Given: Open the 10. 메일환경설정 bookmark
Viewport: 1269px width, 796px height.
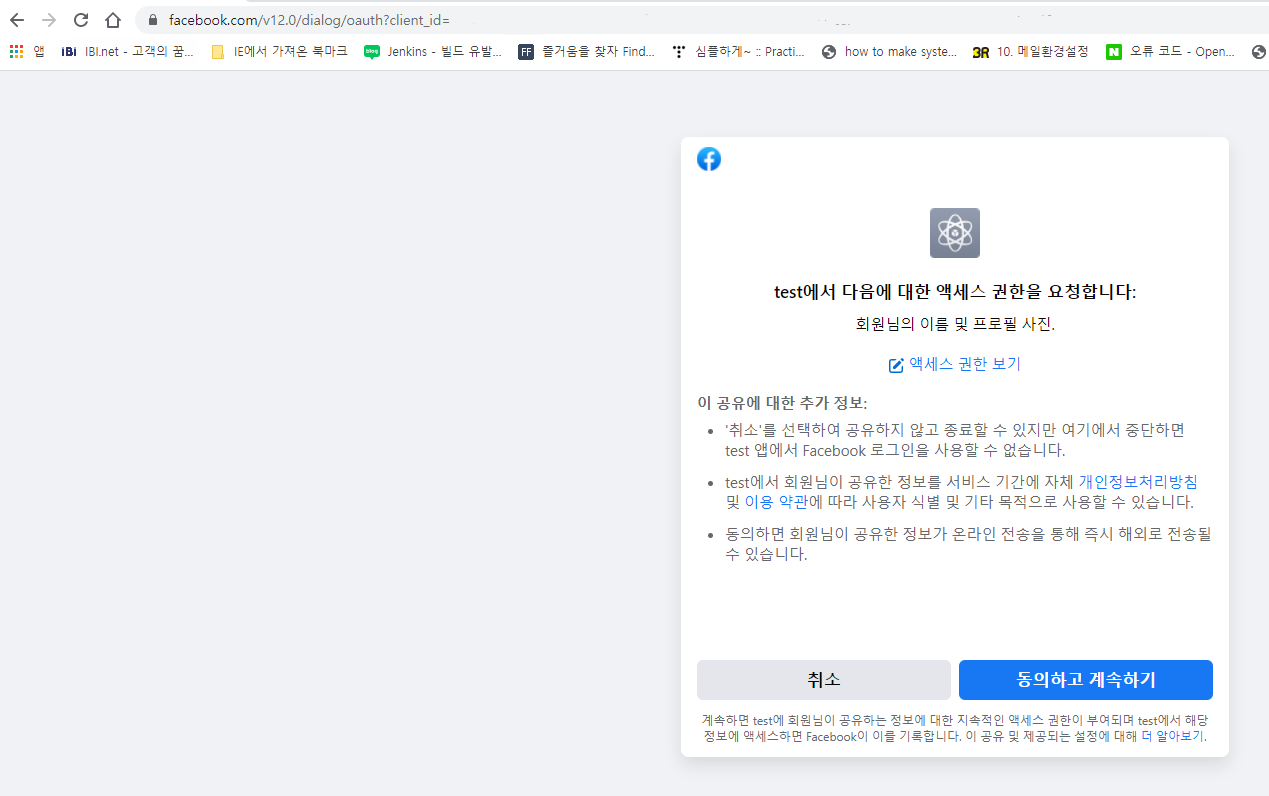Looking at the screenshot, I should [x=1030, y=52].
